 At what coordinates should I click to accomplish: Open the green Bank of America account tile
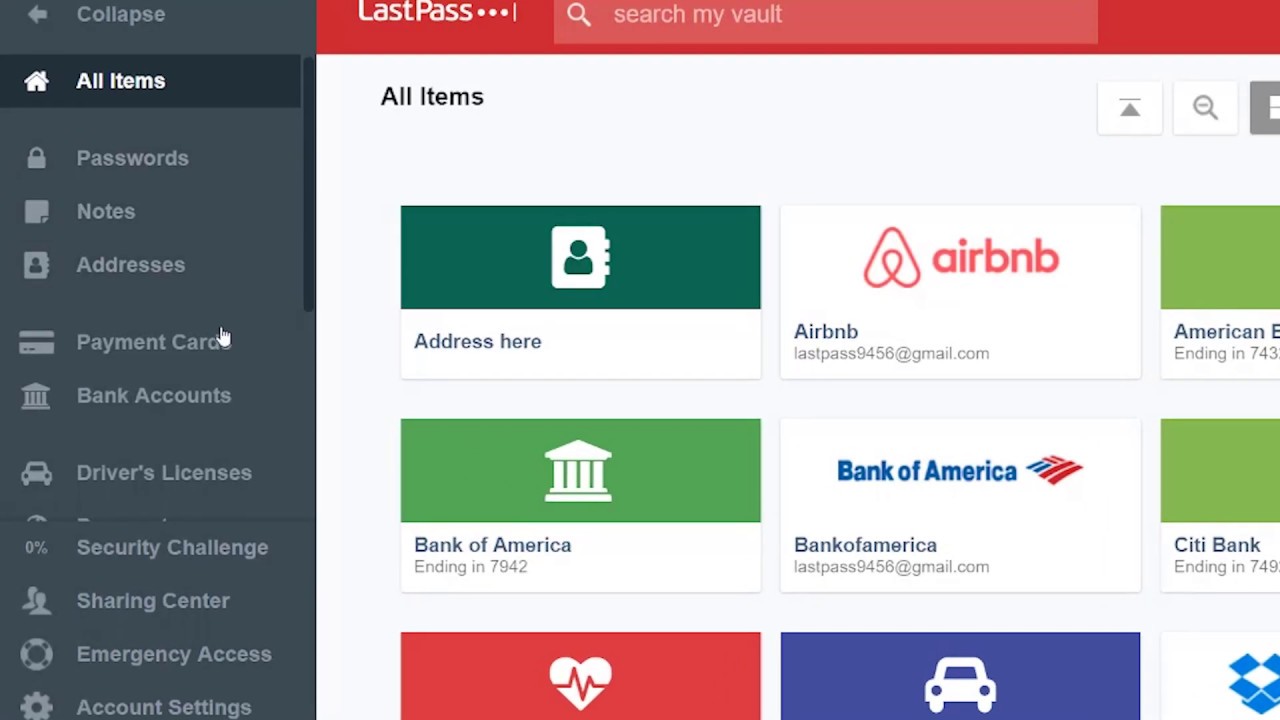[x=580, y=505]
